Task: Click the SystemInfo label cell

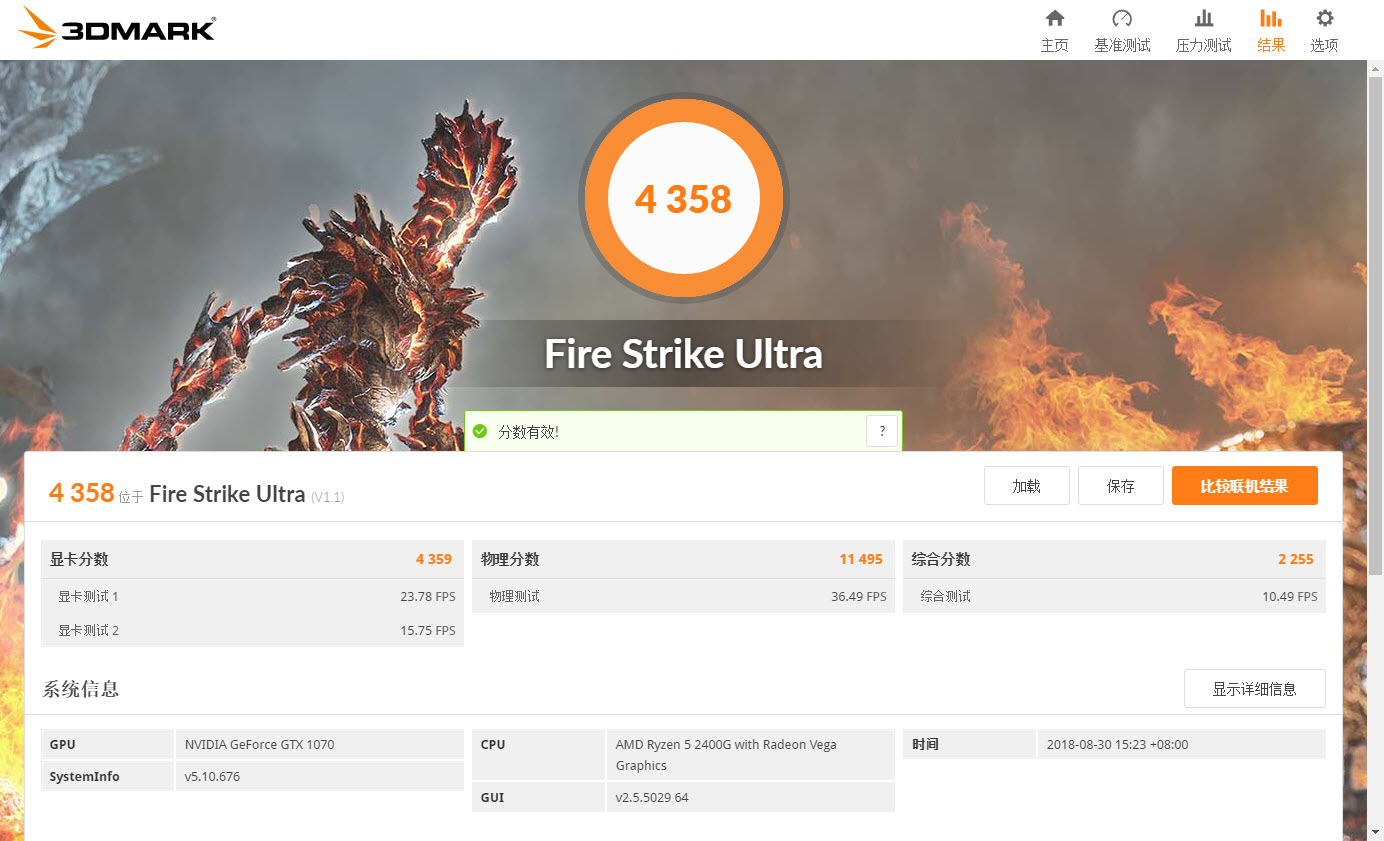Action: [107, 776]
